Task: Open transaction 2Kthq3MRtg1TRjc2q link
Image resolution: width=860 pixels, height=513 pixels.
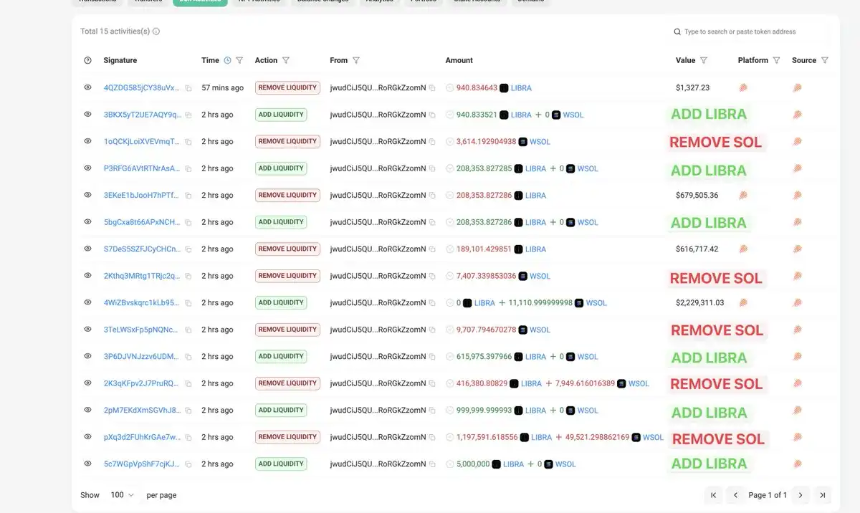Action: tap(142, 276)
